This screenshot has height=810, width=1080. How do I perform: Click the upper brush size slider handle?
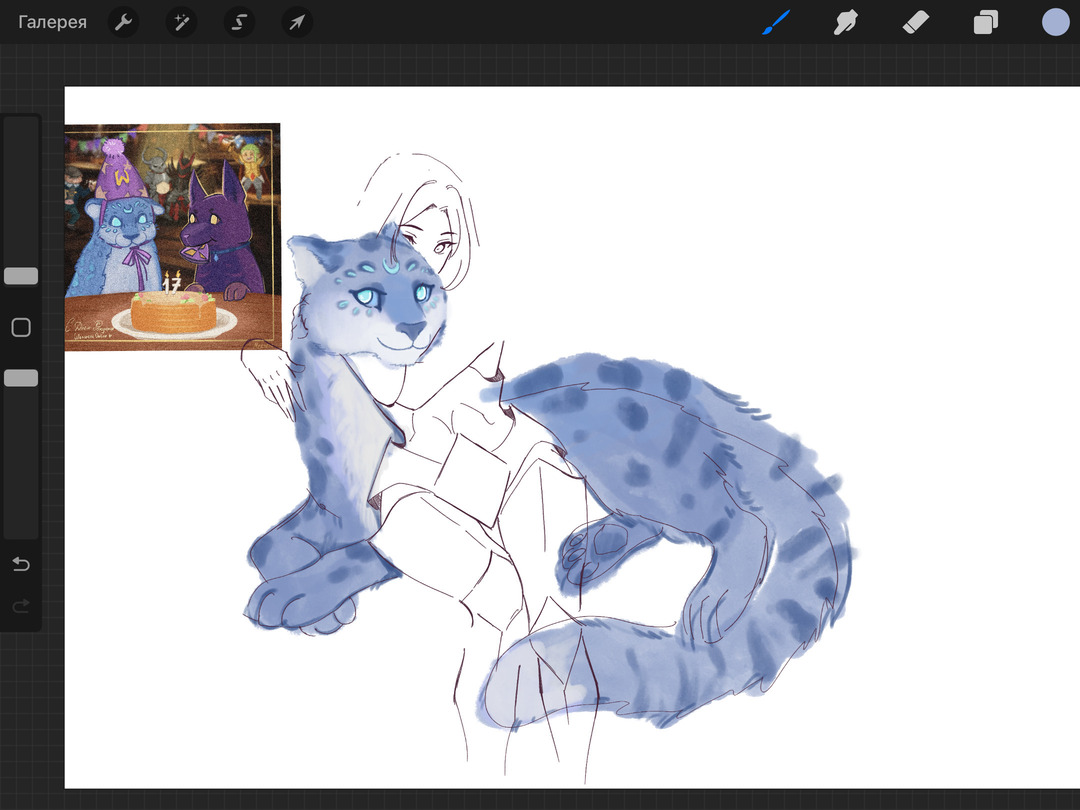pos(21,276)
